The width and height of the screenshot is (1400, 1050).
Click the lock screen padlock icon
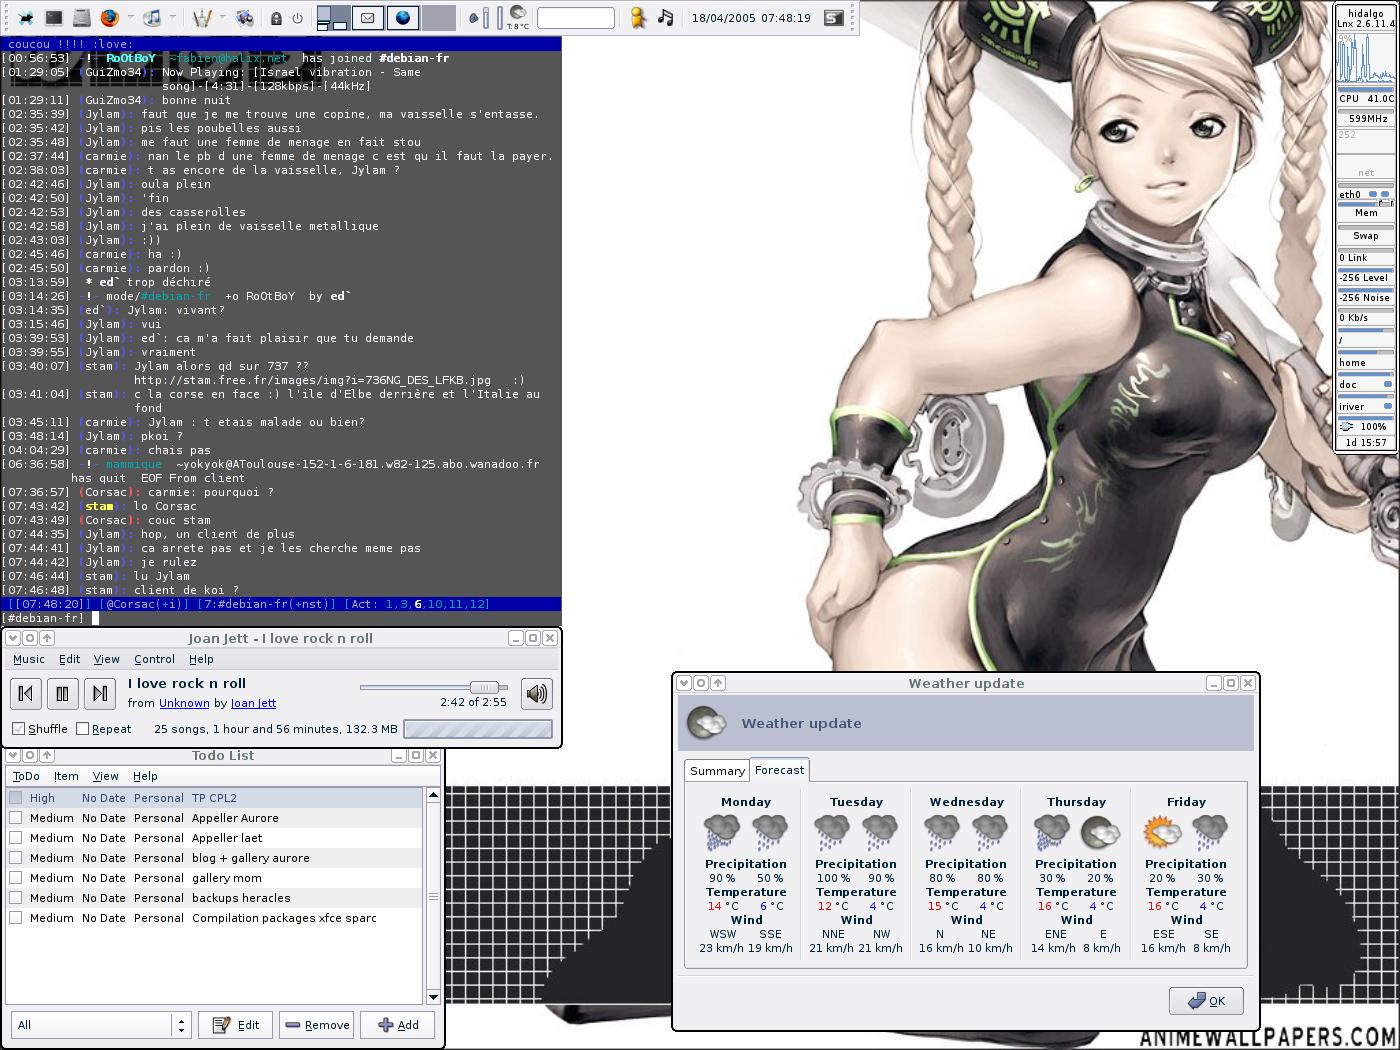(276, 18)
